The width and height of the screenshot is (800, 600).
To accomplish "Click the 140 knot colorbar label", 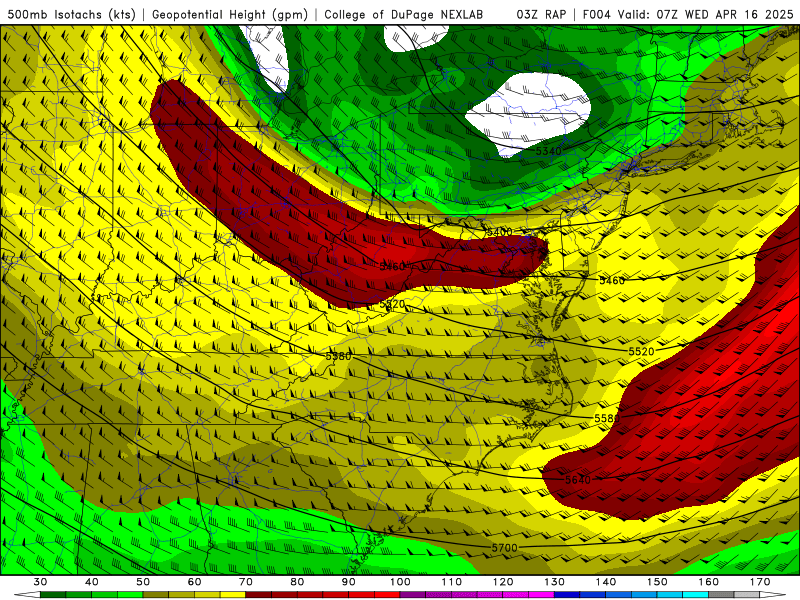I will [x=606, y=582].
